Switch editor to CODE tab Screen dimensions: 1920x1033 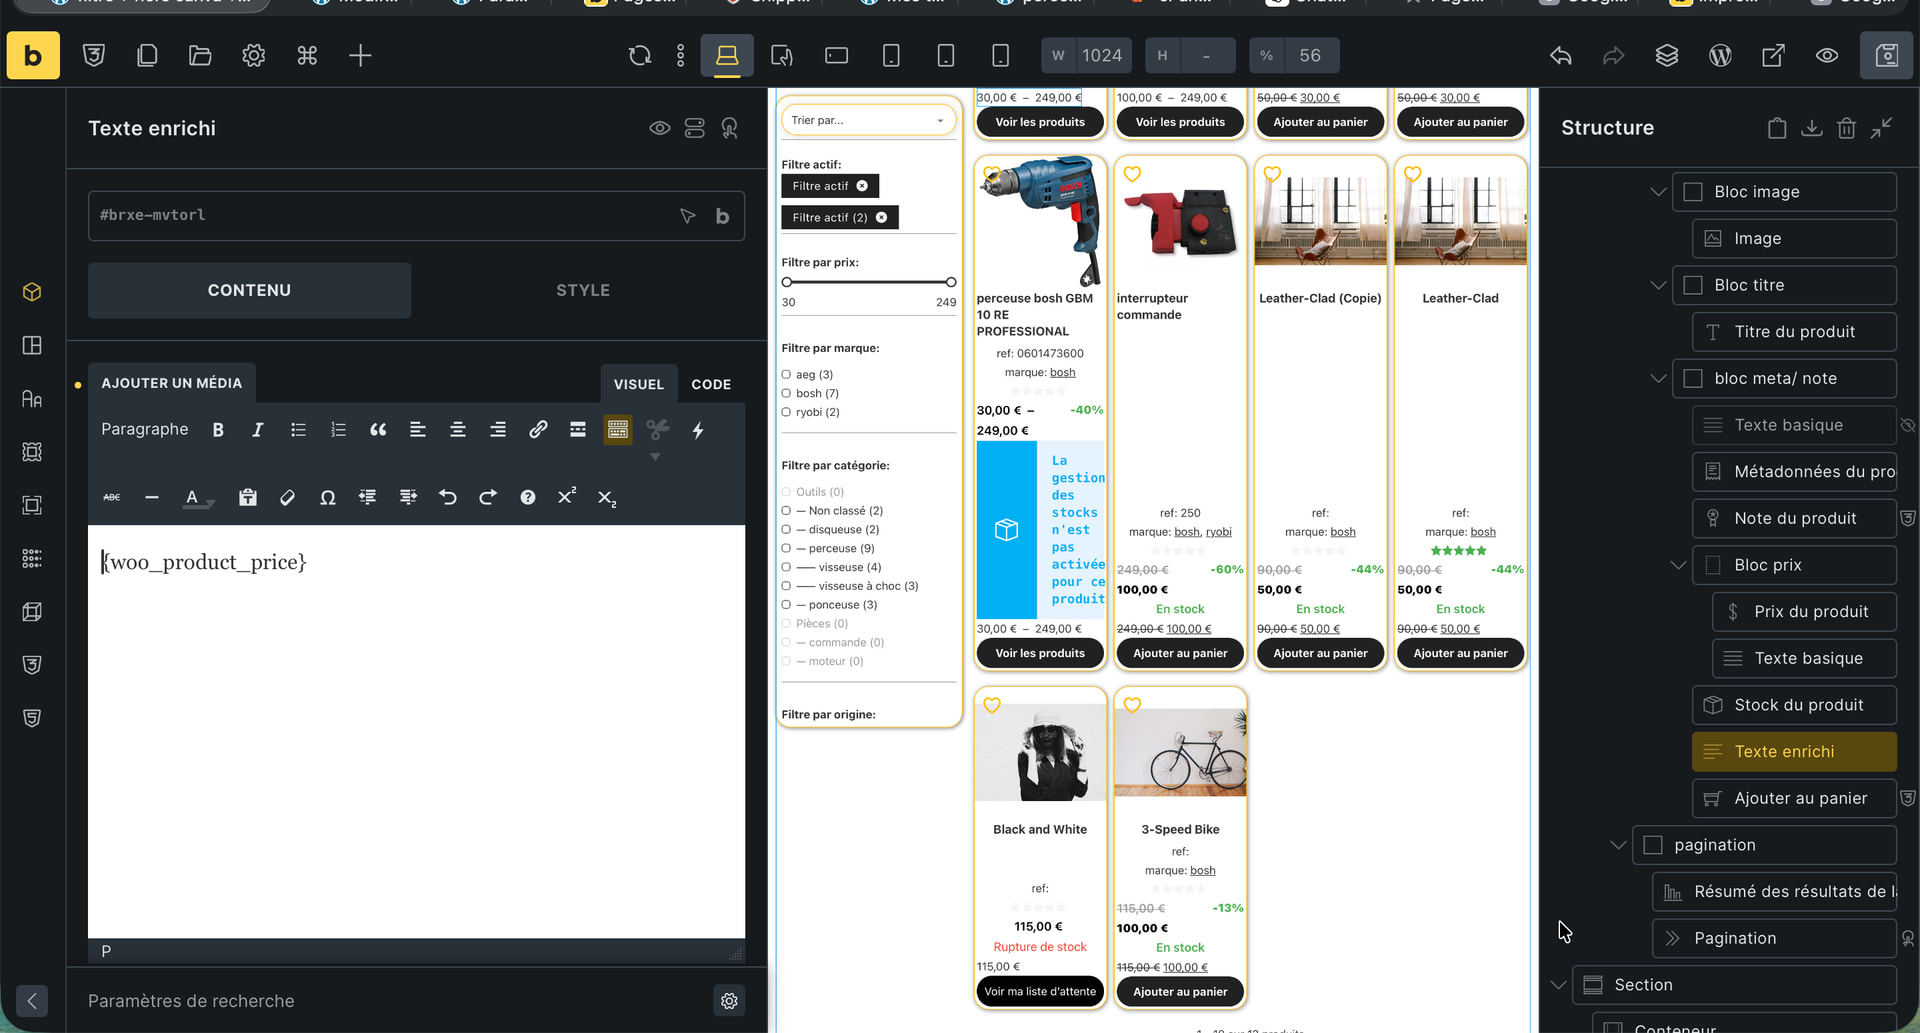point(710,384)
